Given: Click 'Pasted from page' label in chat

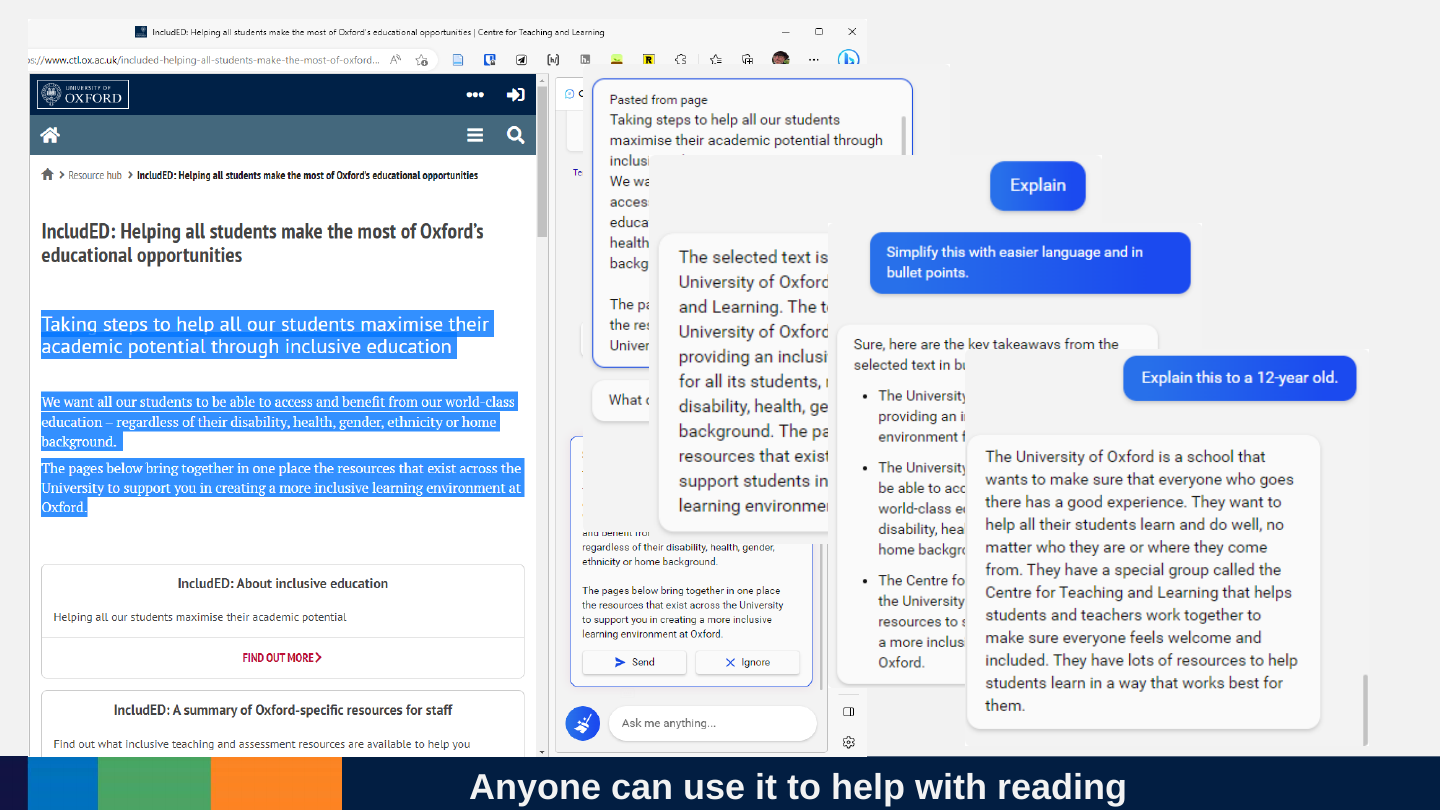Looking at the screenshot, I should click(658, 100).
